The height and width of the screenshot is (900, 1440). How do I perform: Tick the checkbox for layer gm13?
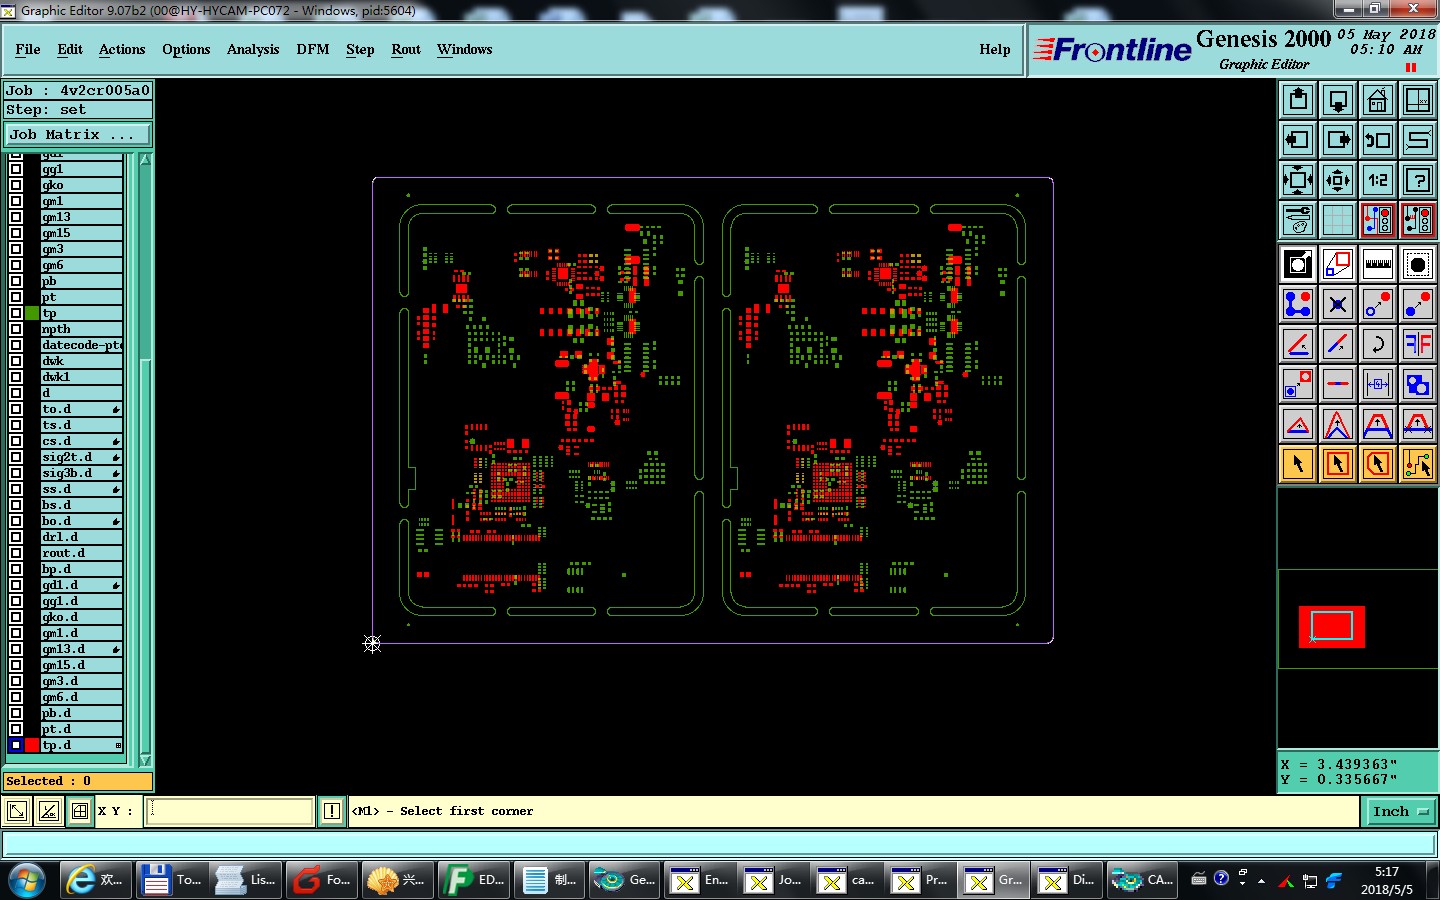(x=16, y=217)
